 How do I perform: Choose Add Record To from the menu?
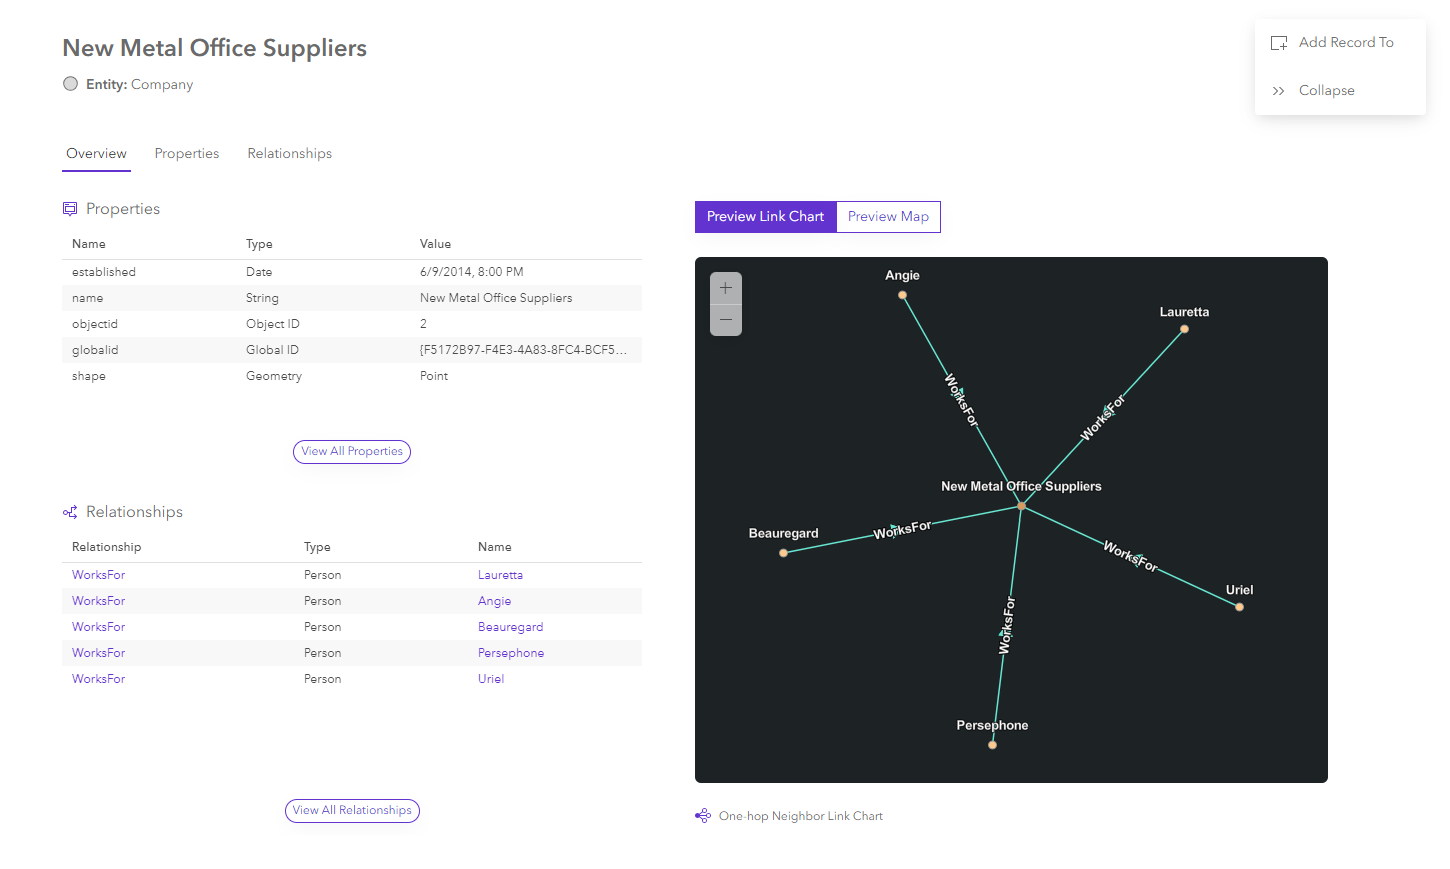tap(1345, 42)
